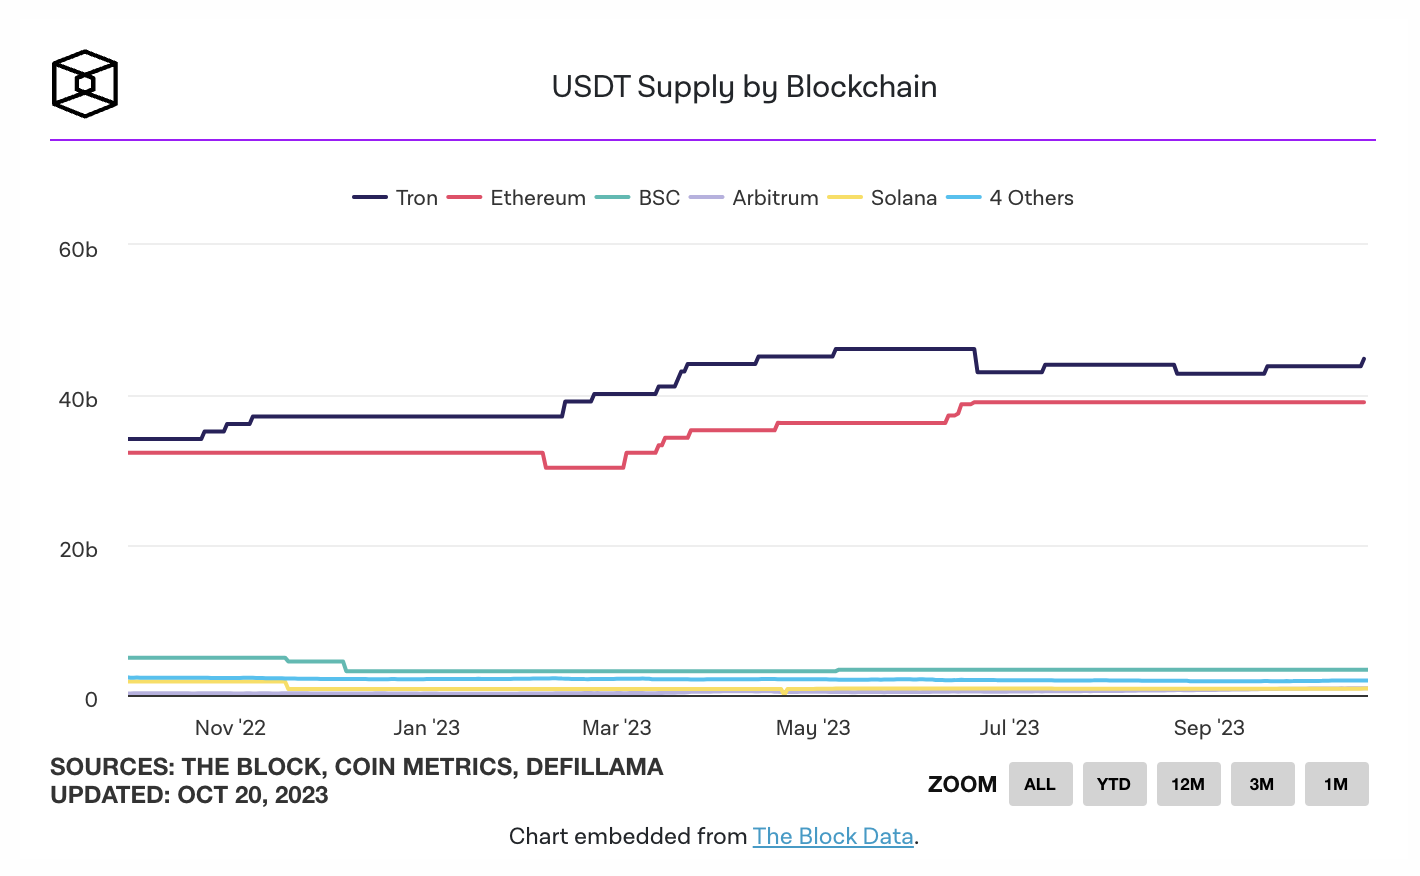The image size is (1420, 876).
Task: Set zoom range to ALL
Action: [x=1040, y=784]
